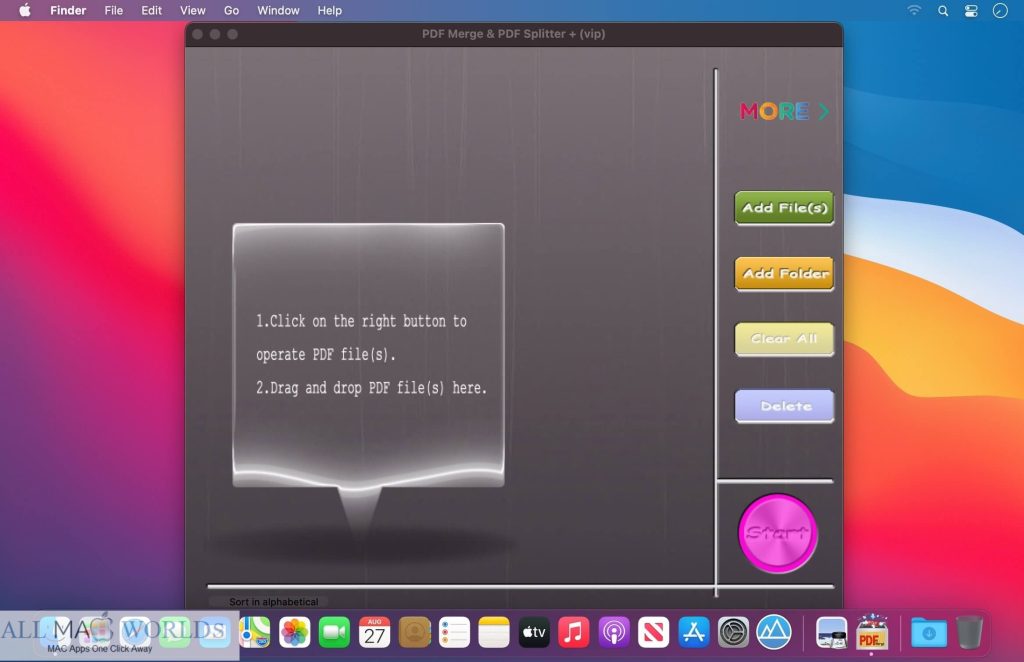The height and width of the screenshot is (662, 1024).
Task: Click the orange Add Folder button
Action: tap(784, 274)
